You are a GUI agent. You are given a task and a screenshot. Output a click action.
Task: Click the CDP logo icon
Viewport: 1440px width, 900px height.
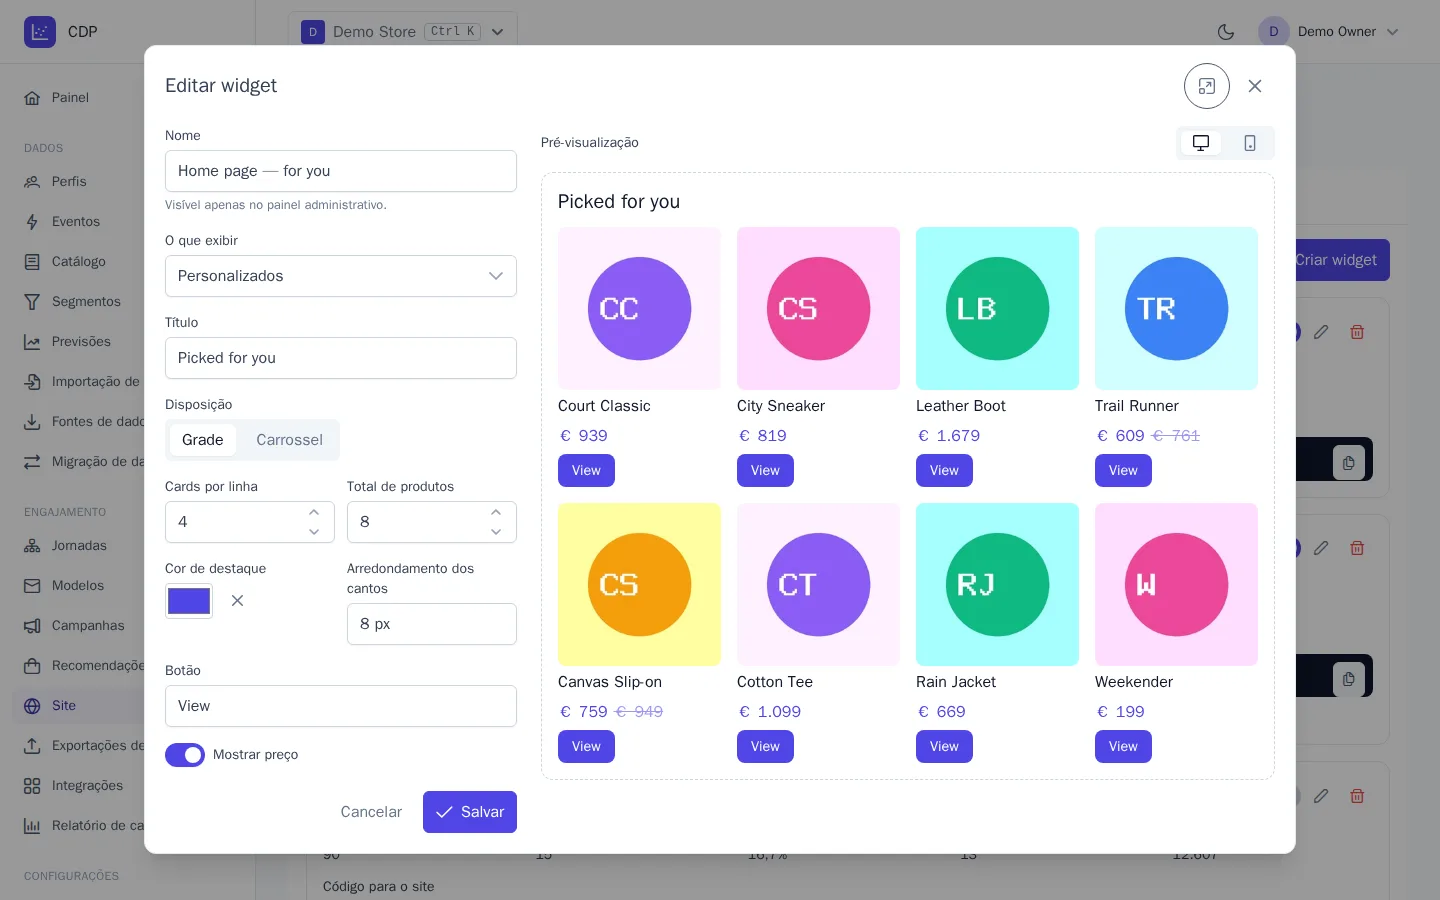click(40, 32)
